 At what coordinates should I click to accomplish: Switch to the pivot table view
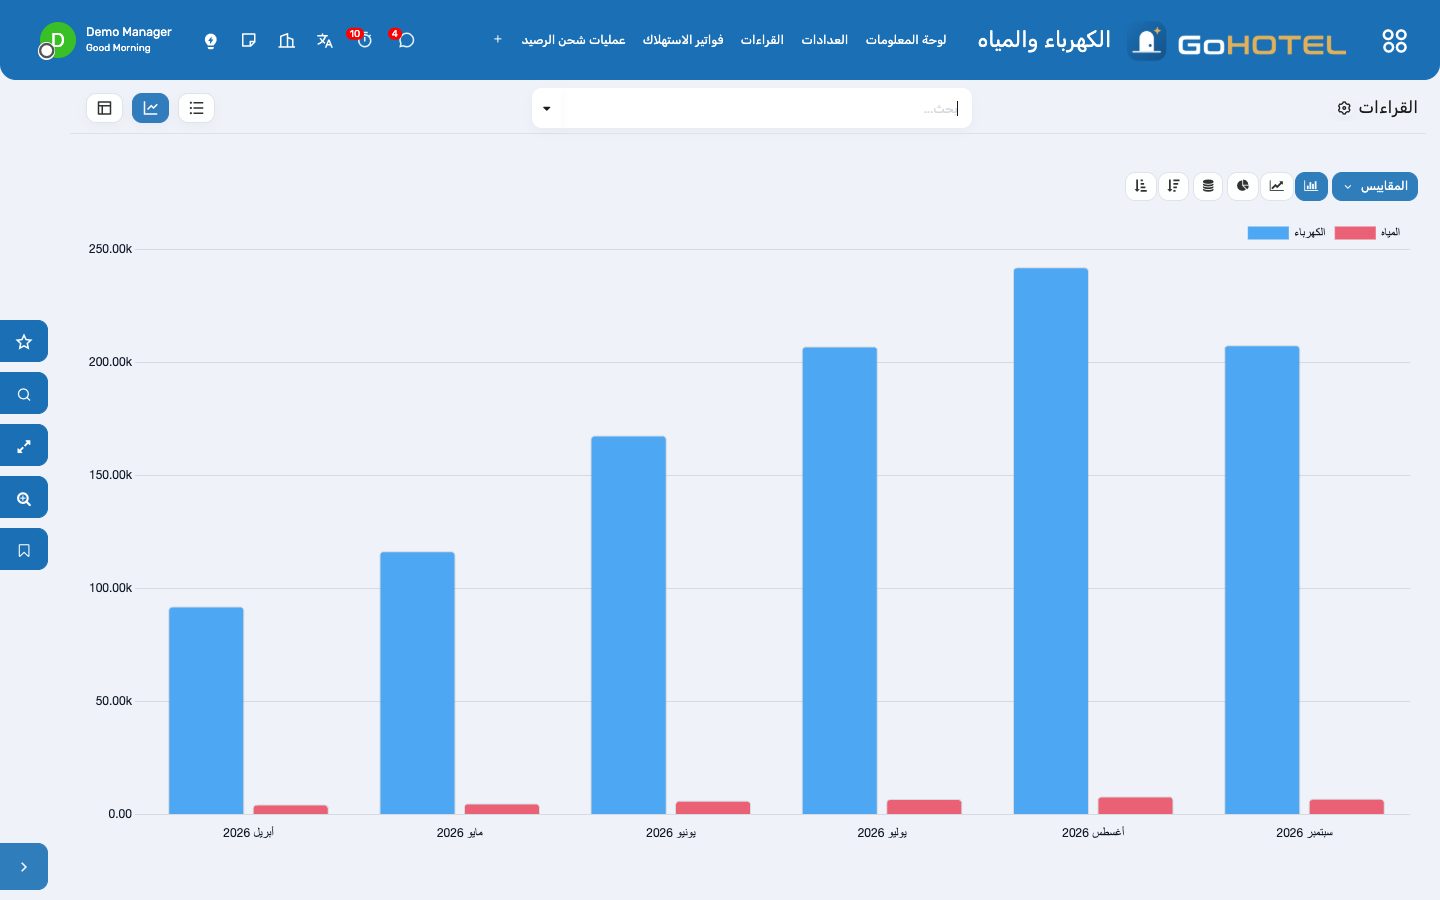pyautogui.click(x=104, y=108)
